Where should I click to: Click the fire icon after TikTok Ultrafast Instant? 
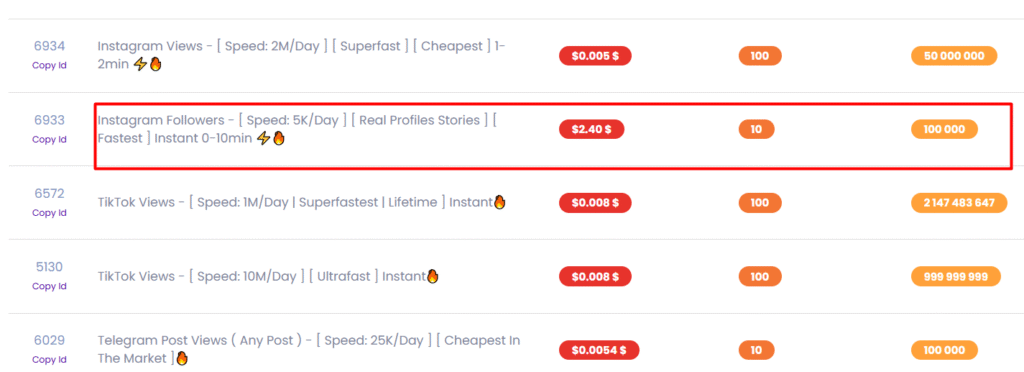coord(432,276)
